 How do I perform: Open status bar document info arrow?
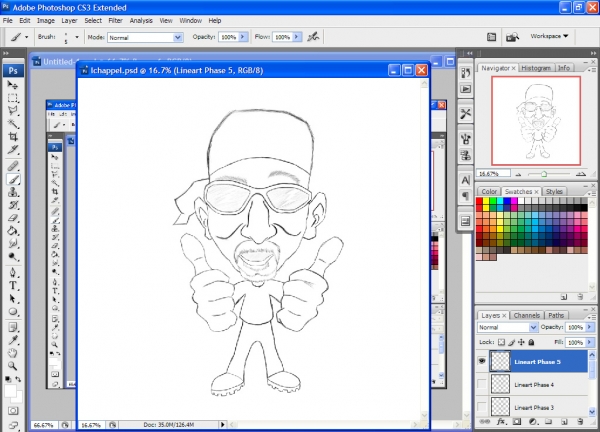(x=223, y=424)
